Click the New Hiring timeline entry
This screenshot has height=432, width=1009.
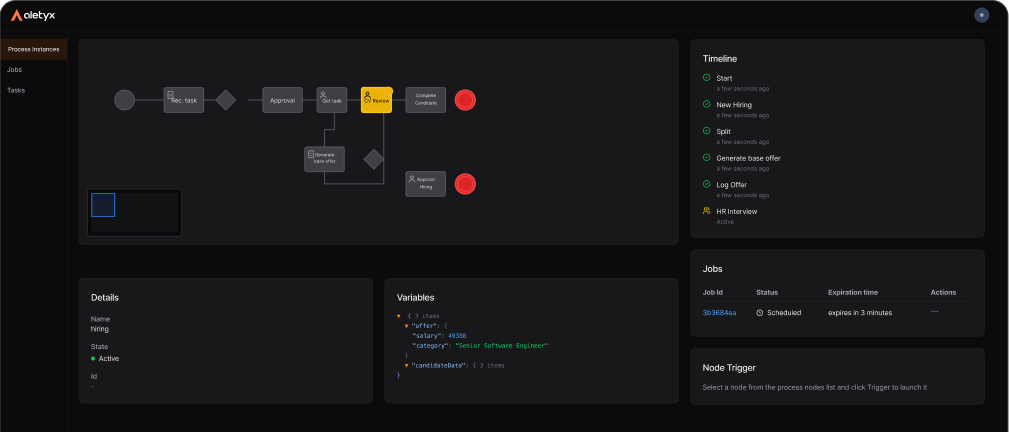tap(734, 104)
